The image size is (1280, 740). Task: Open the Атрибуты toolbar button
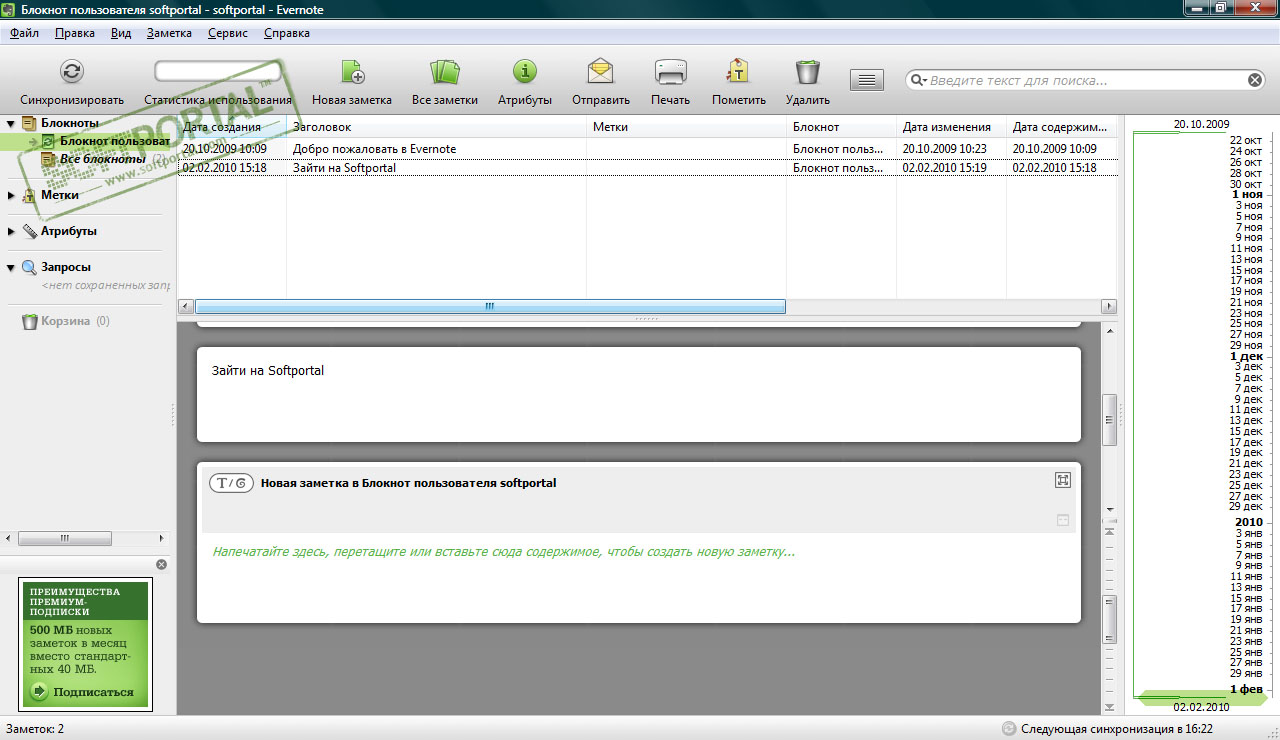click(525, 72)
